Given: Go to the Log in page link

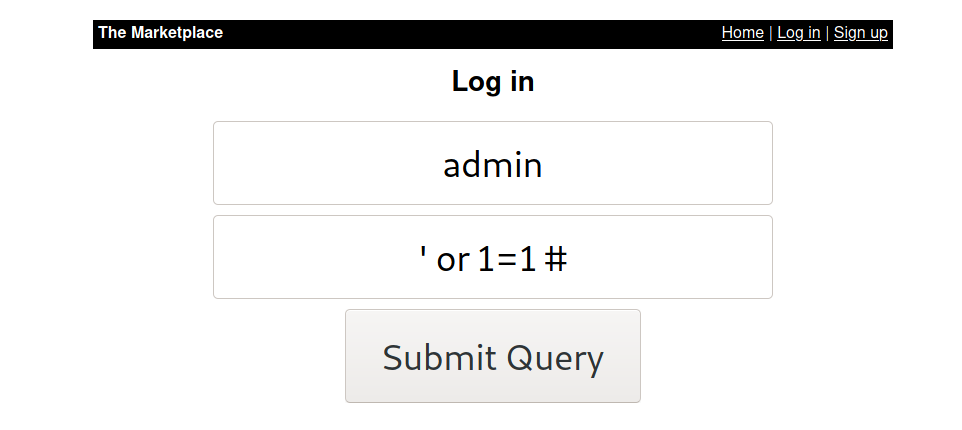Looking at the screenshot, I should tap(798, 33).
